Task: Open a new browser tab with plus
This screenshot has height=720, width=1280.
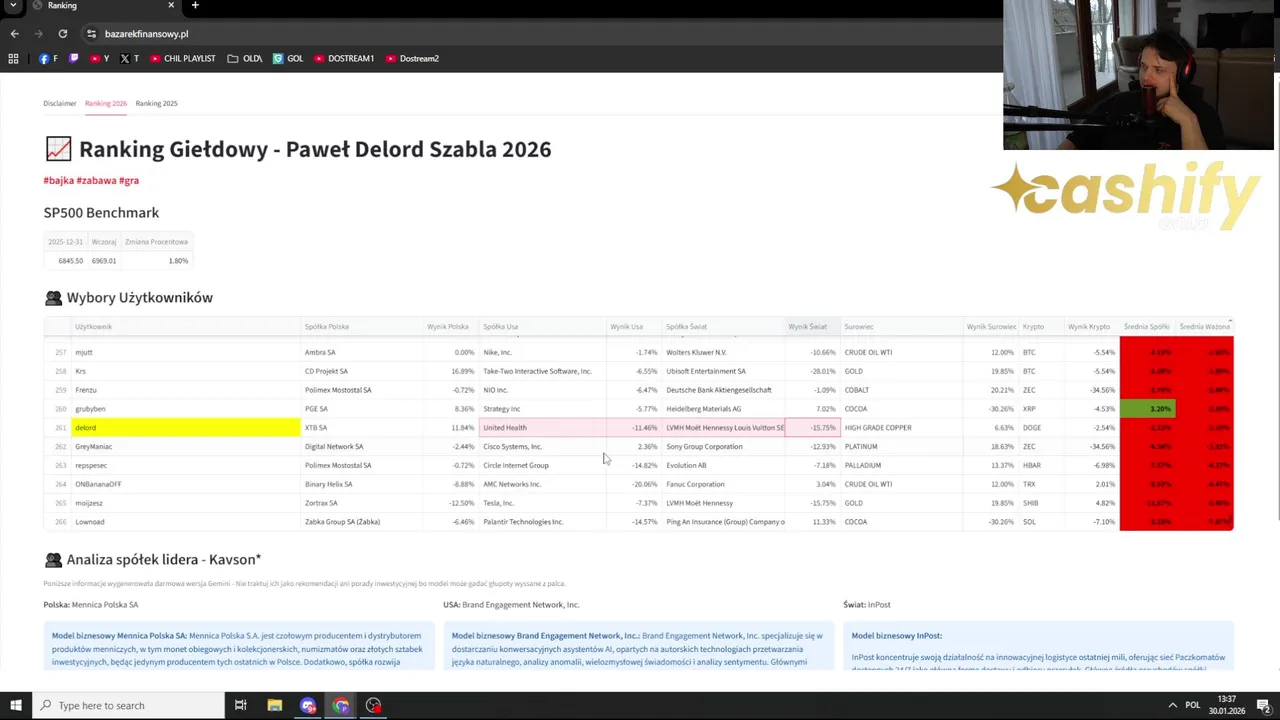Action: point(195,6)
